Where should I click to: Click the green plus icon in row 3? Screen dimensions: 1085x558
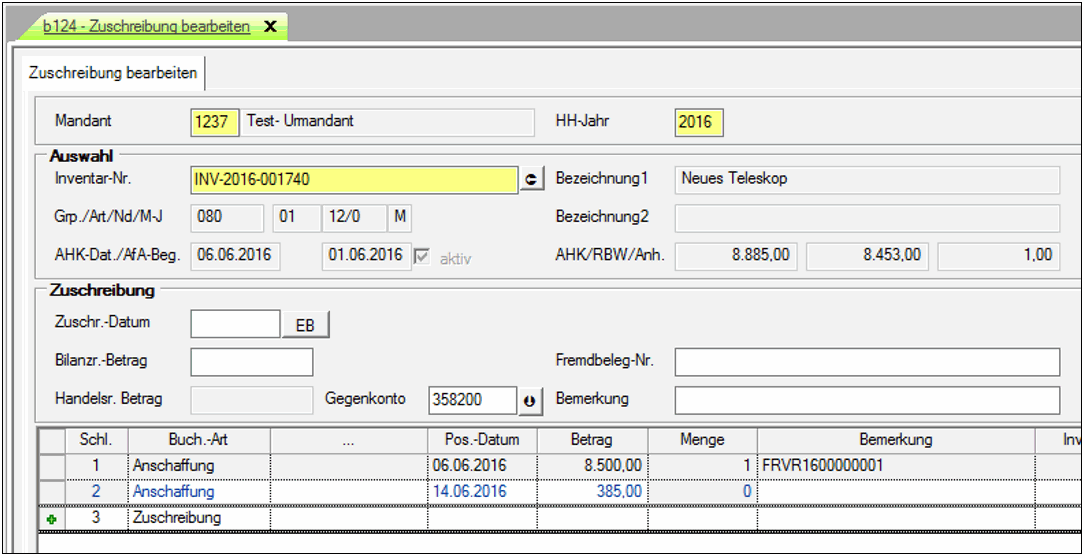[51, 519]
